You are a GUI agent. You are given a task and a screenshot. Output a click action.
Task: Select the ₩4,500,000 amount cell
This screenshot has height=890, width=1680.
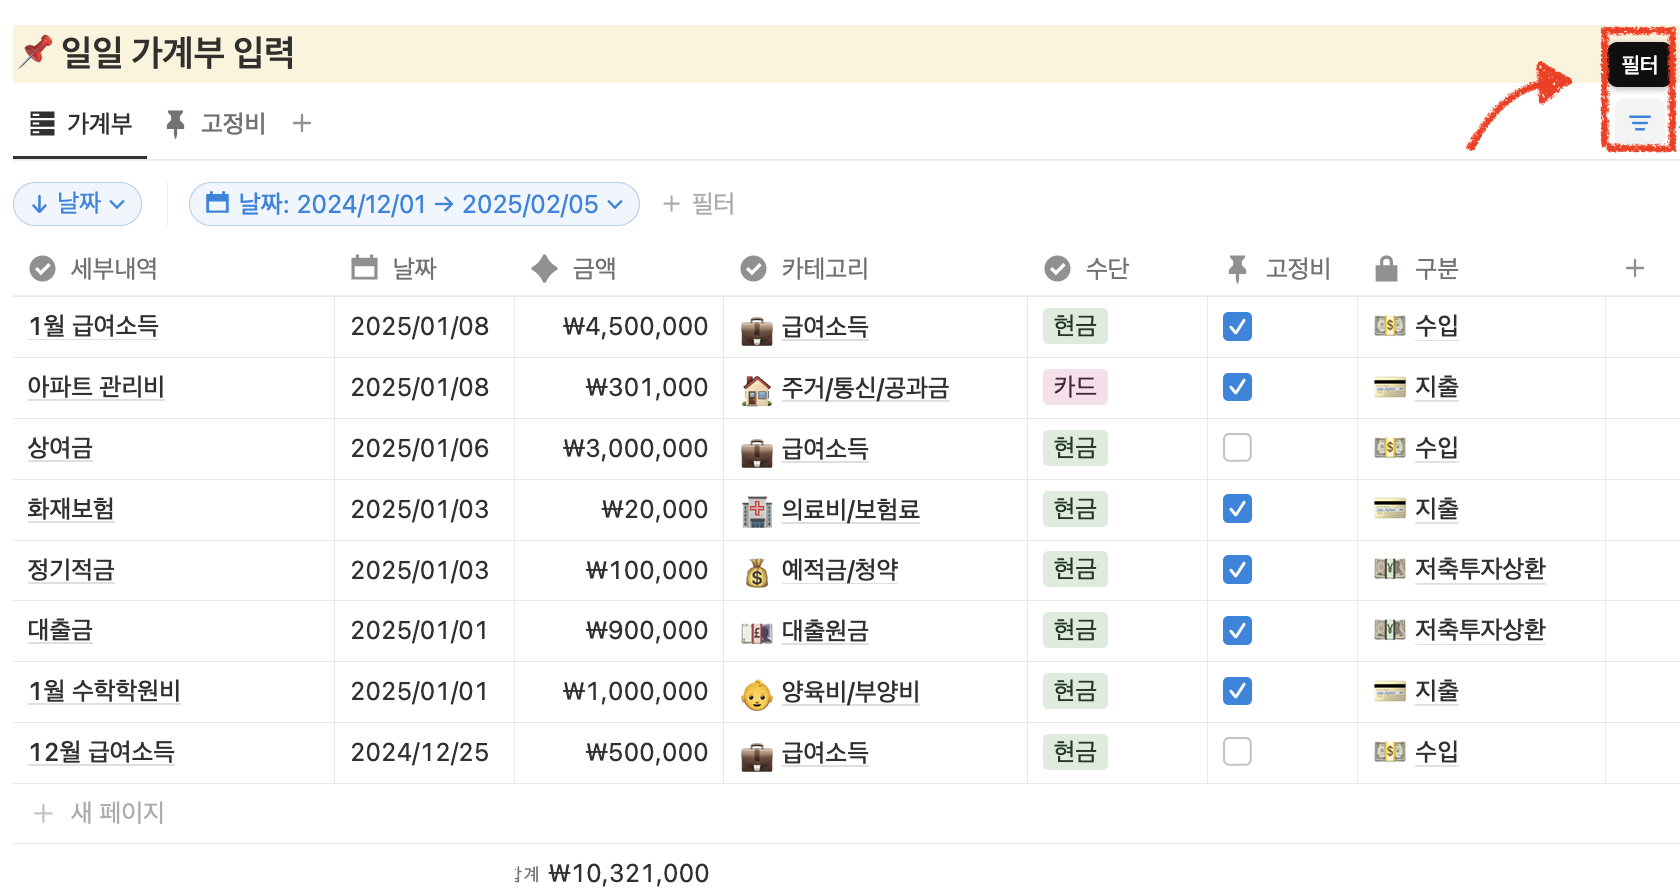pos(619,326)
